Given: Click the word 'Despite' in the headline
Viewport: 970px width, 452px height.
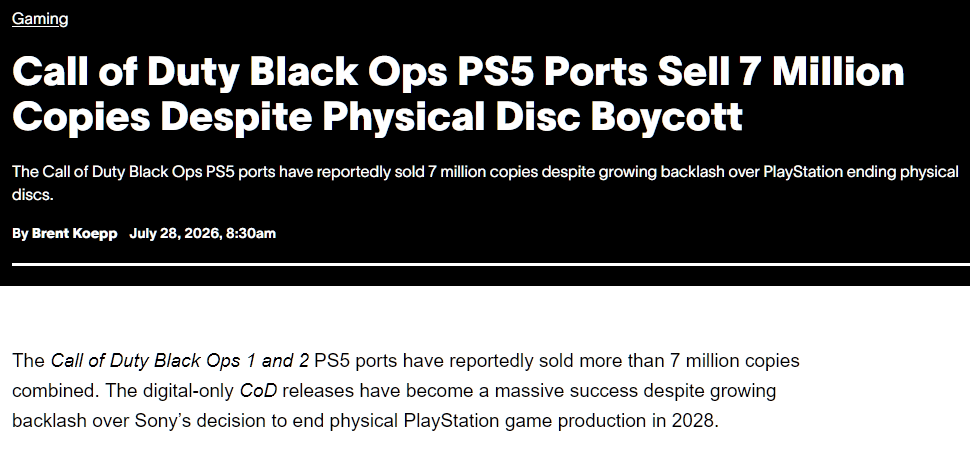Looking at the screenshot, I should [236, 116].
